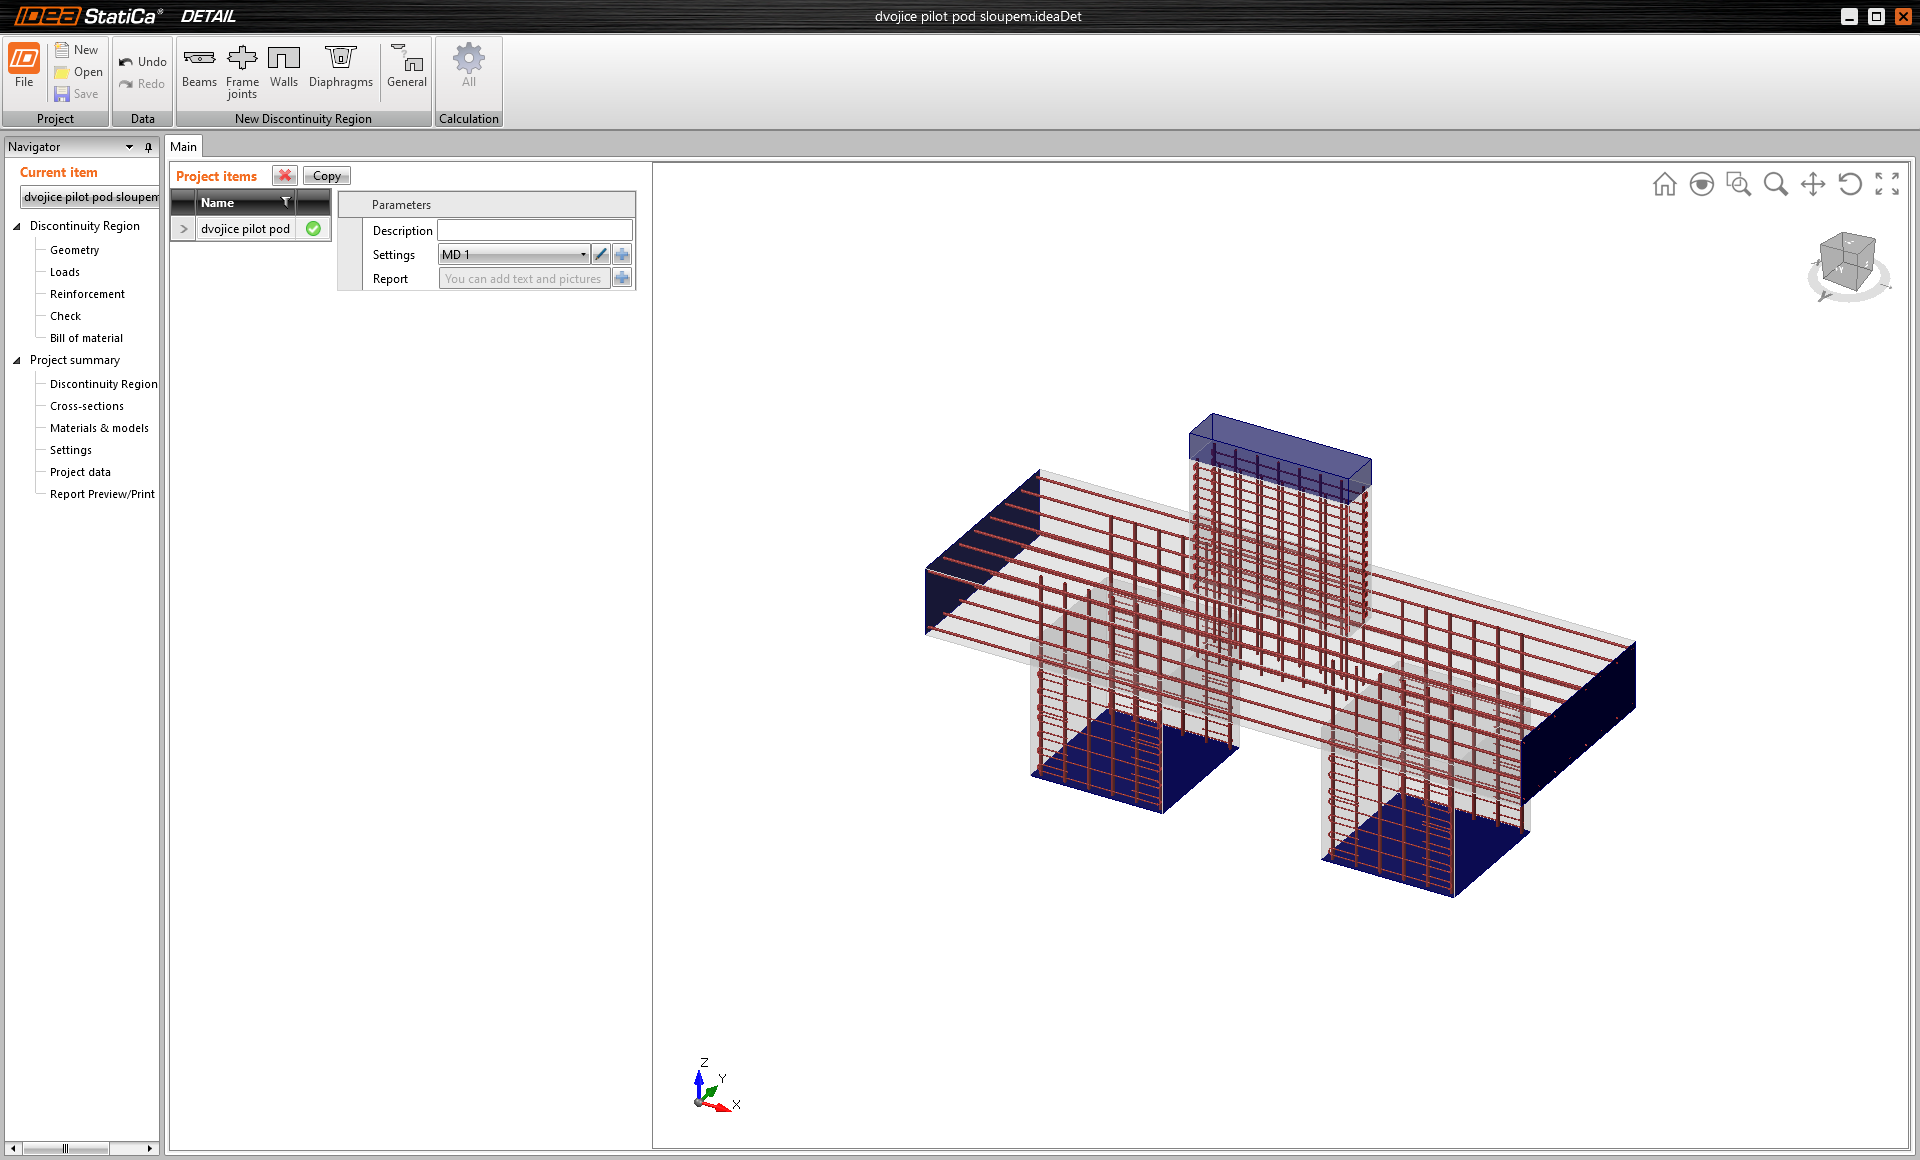Open Reinforcement in the navigator tree
The width and height of the screenshot is (1920, 1160).
[87, 294]
